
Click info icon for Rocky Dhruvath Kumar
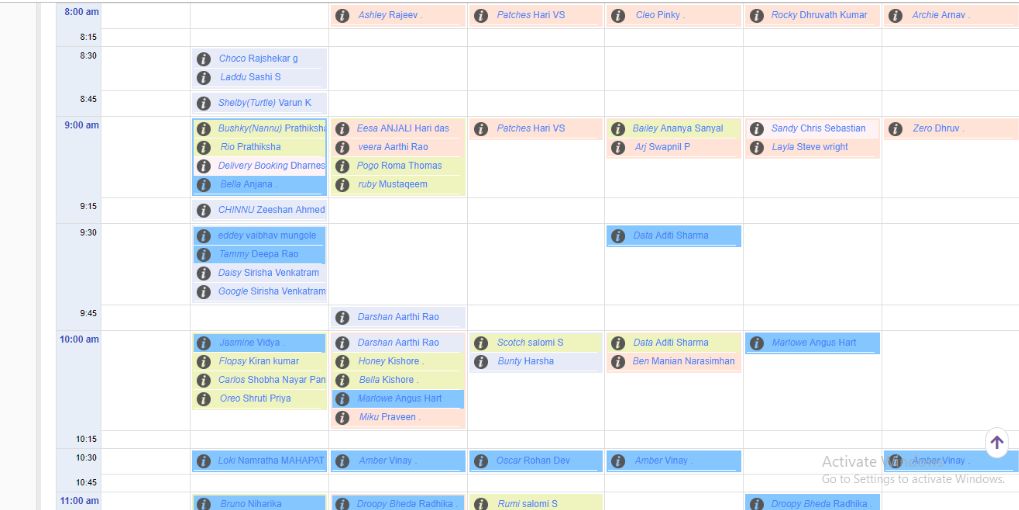756,16
